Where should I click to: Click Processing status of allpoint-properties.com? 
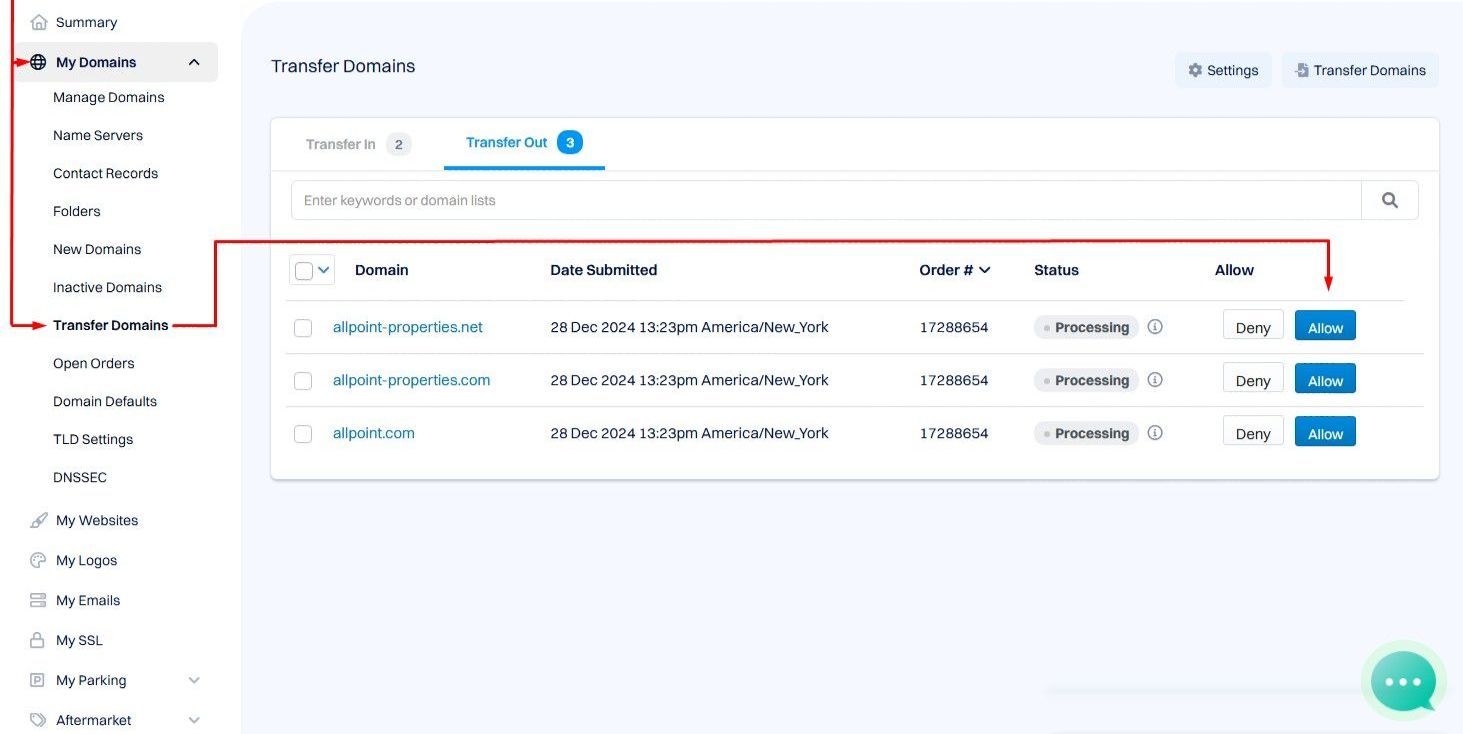pyautogui.click(x=1086, y=380)
